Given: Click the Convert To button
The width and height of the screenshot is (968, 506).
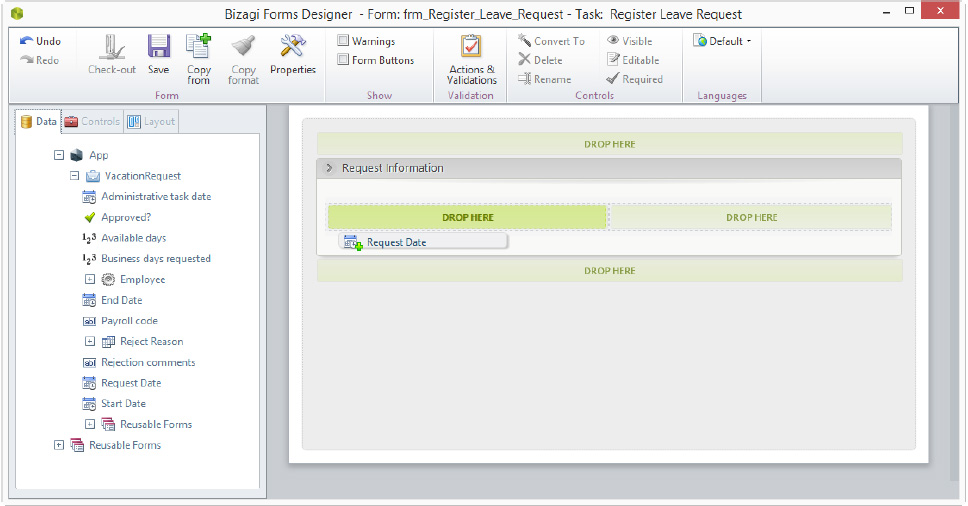Looking at the screenshot, I should pyautogui.click(x=551, y=41).
